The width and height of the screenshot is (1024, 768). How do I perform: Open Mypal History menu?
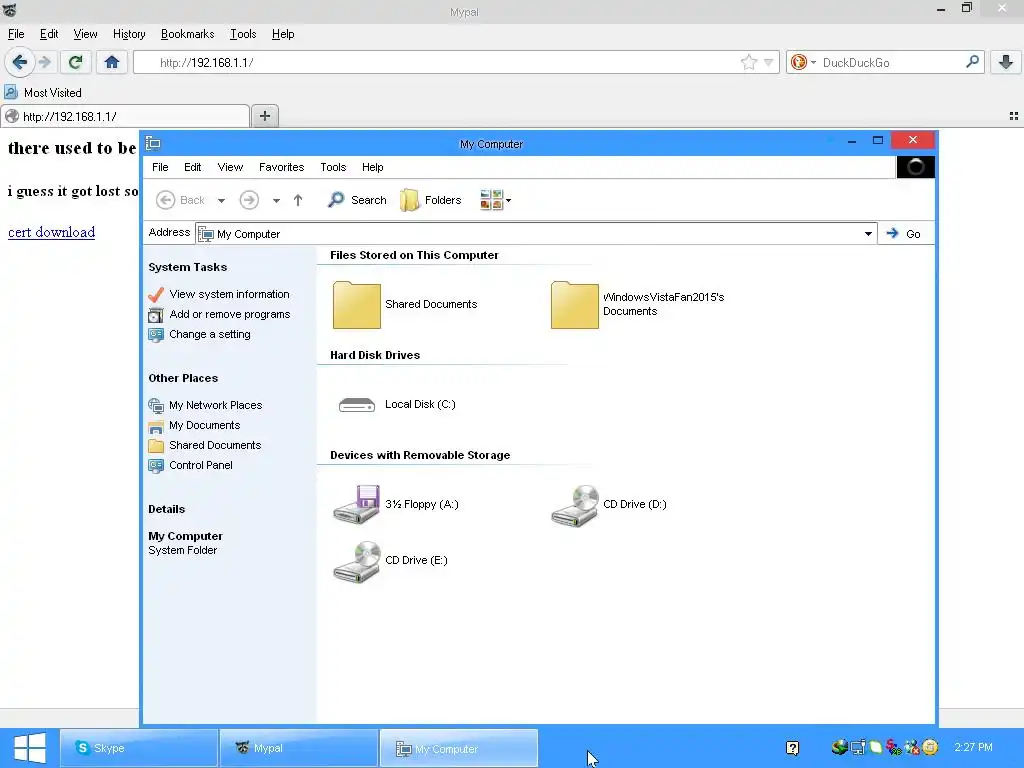129,34
